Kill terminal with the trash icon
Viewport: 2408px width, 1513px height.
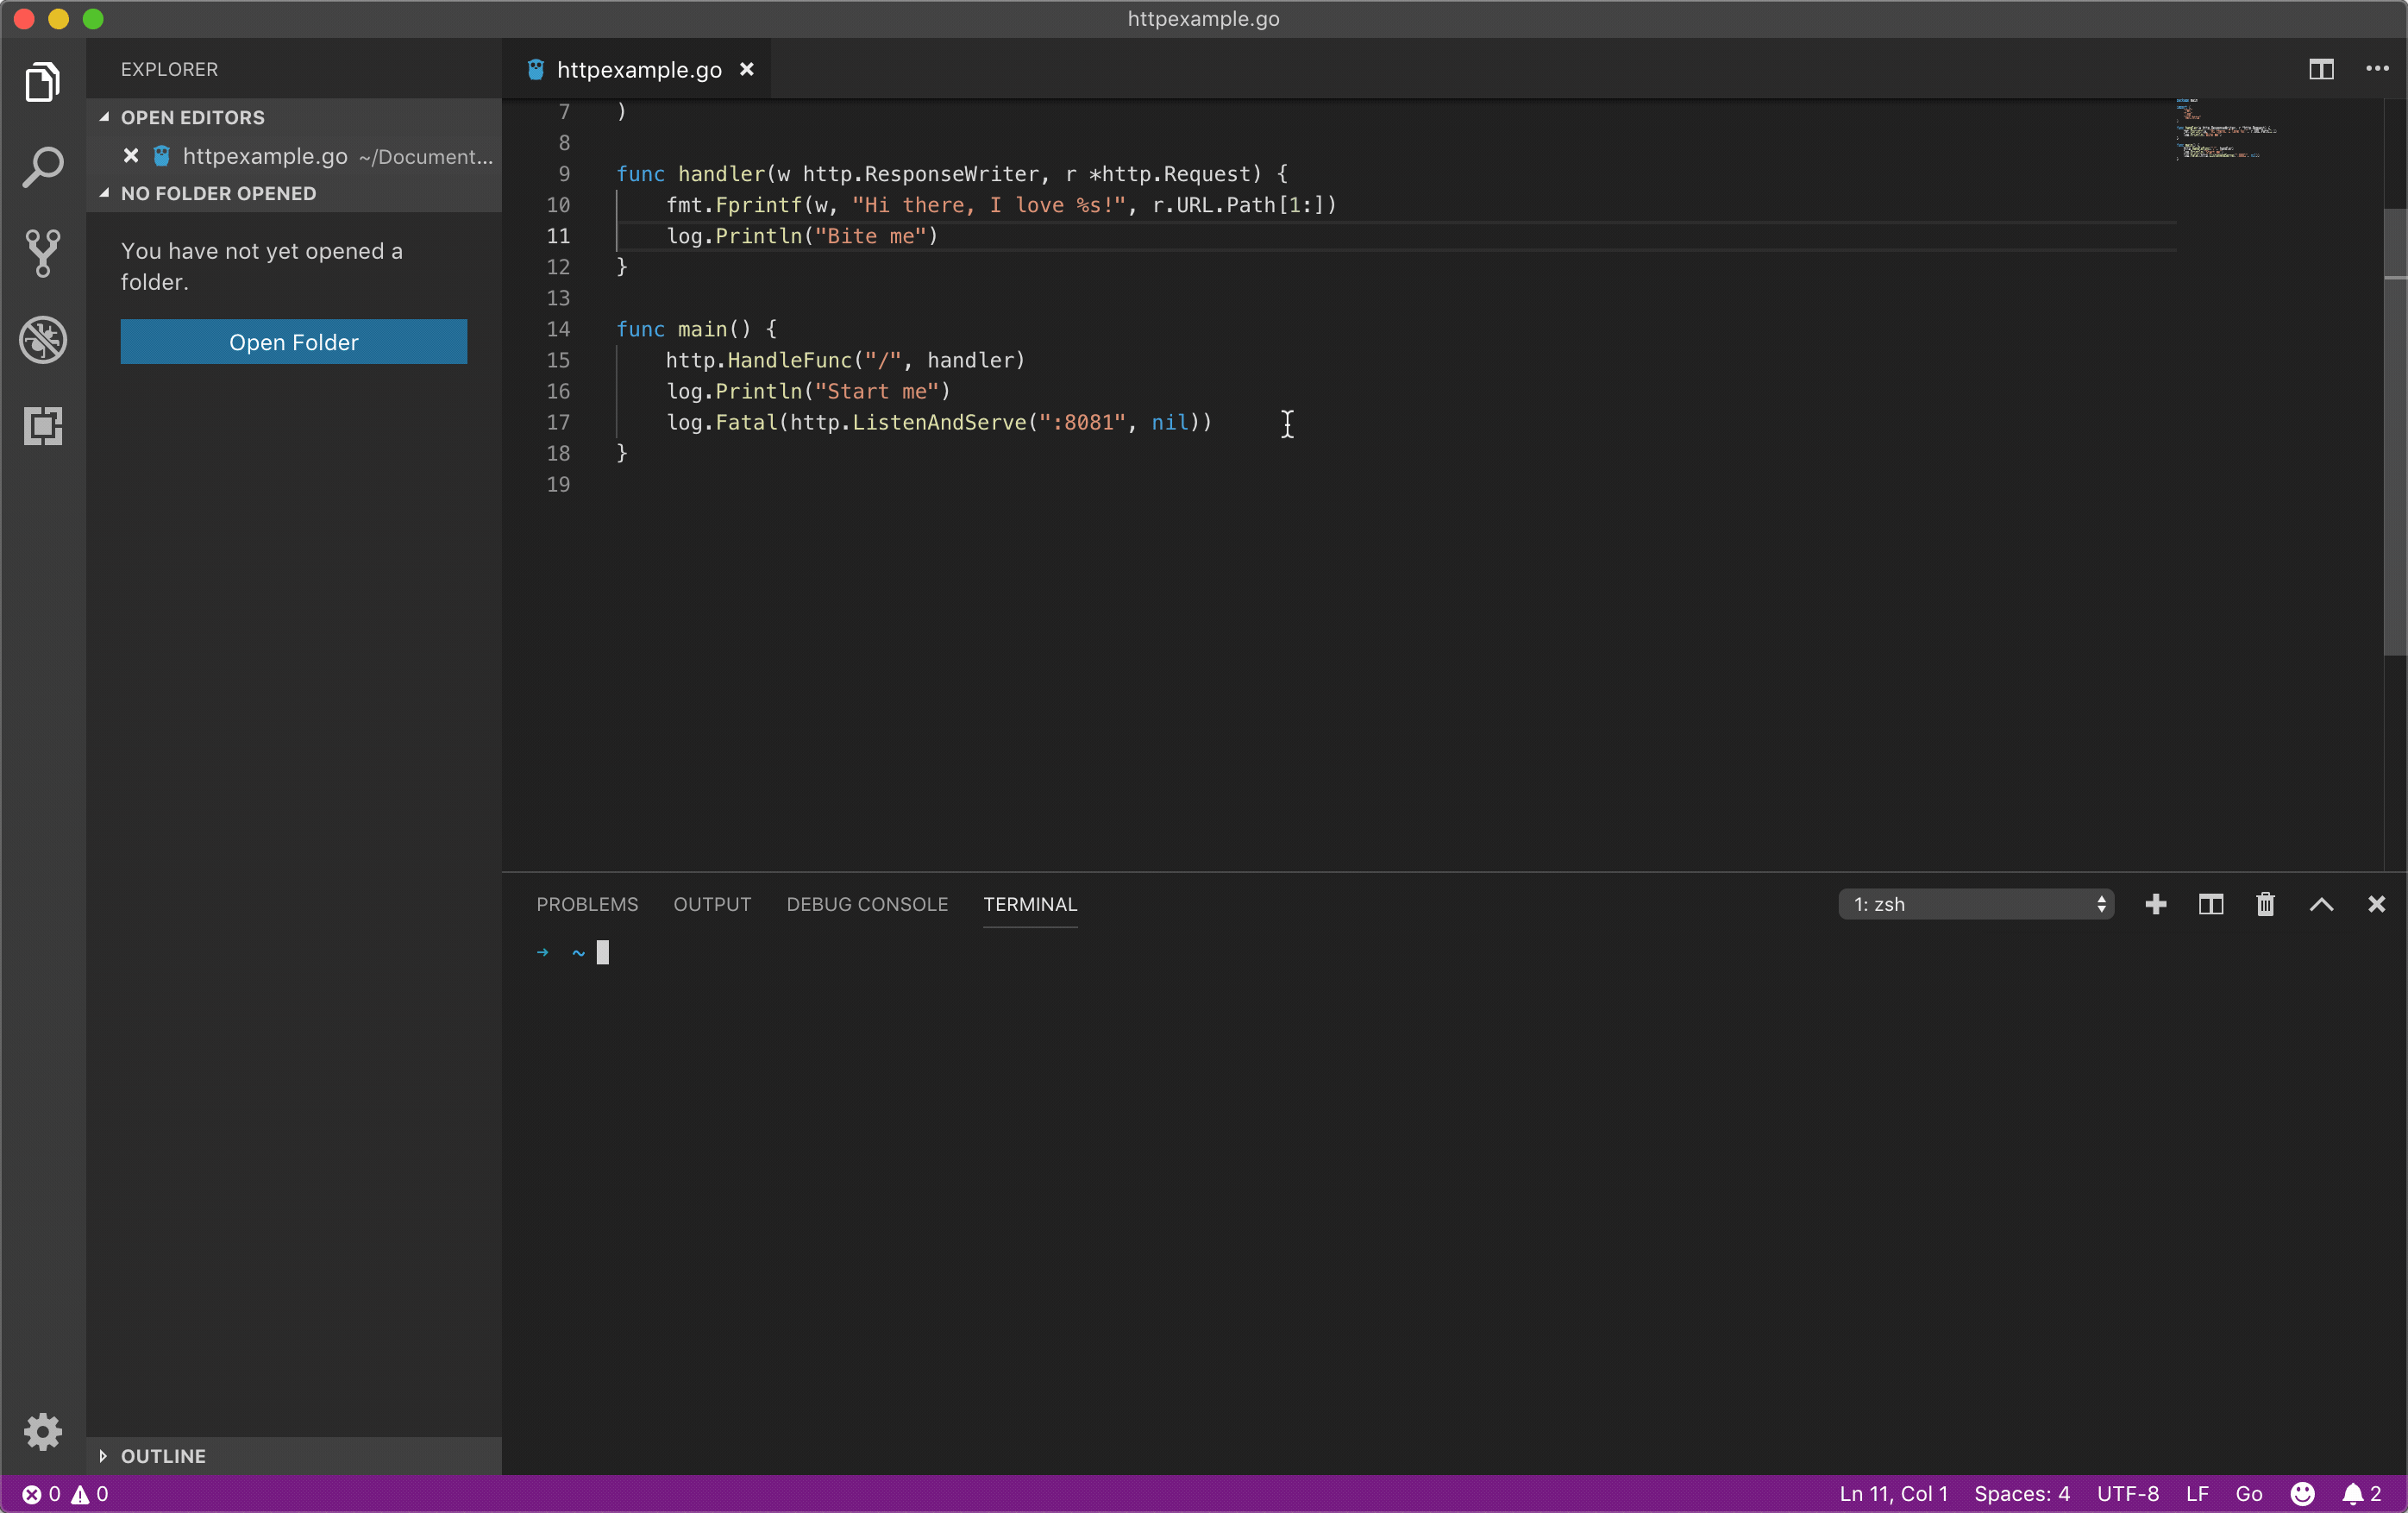coord(2265,904)
